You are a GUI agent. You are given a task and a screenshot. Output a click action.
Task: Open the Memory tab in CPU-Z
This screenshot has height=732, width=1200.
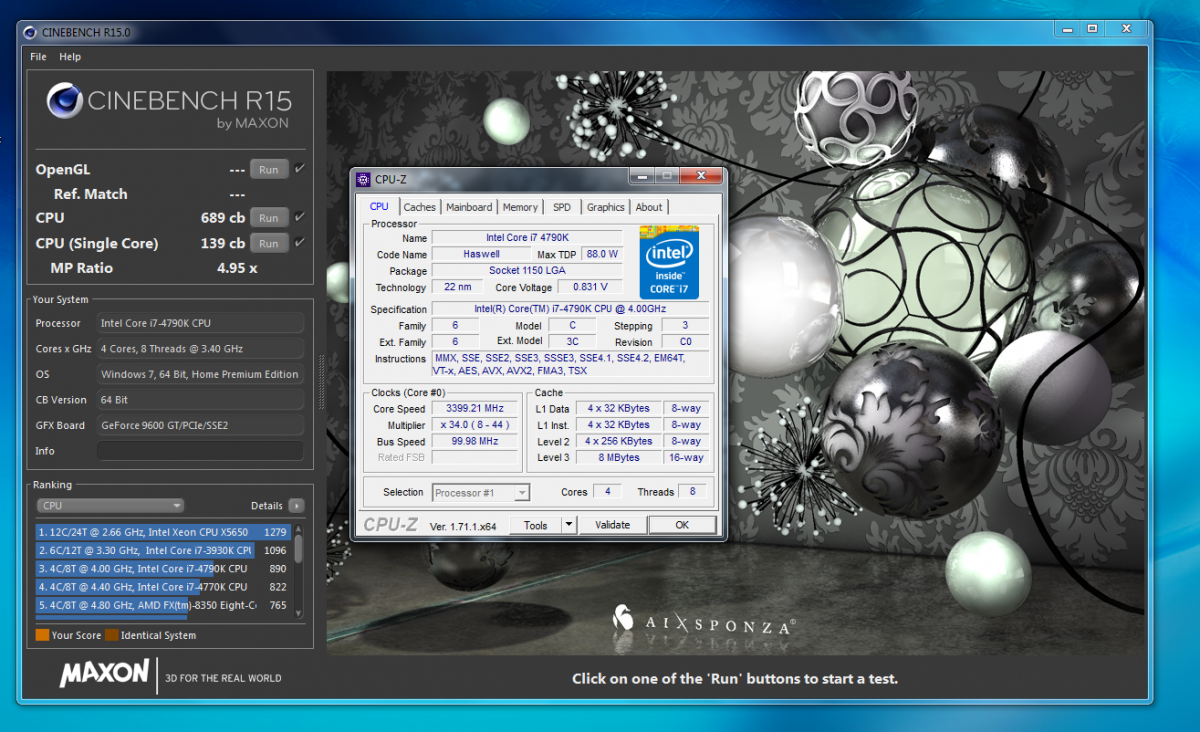point(520,207)
